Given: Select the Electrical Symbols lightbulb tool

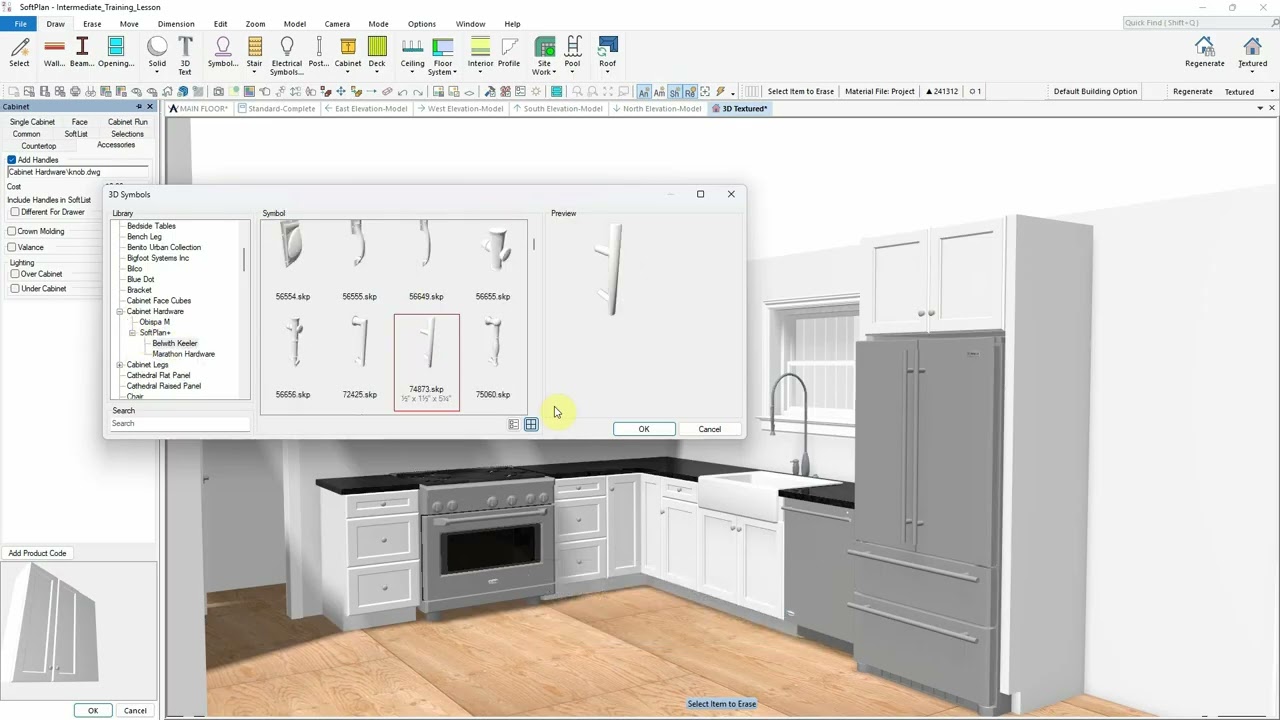Looking at the screenshot, I should pos(287,55).
